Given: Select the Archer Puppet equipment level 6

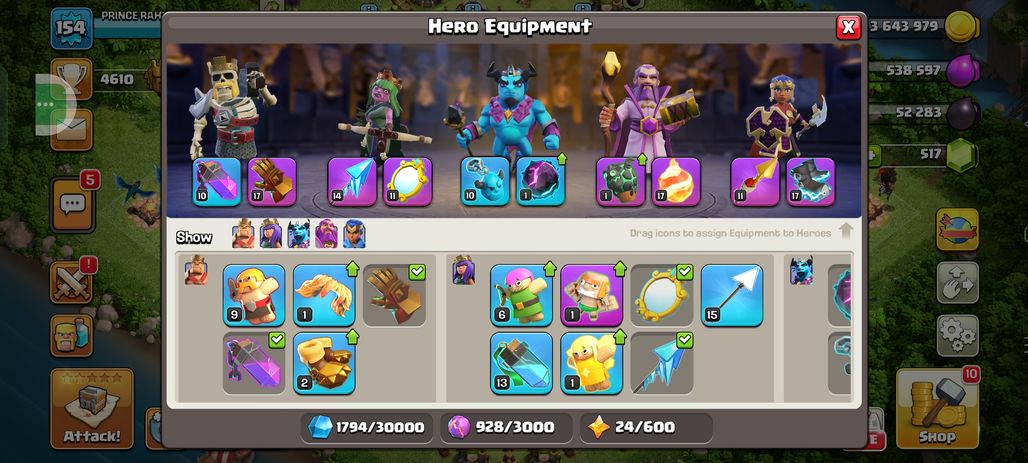Looking at the screenshot, I should coord(521,295).
